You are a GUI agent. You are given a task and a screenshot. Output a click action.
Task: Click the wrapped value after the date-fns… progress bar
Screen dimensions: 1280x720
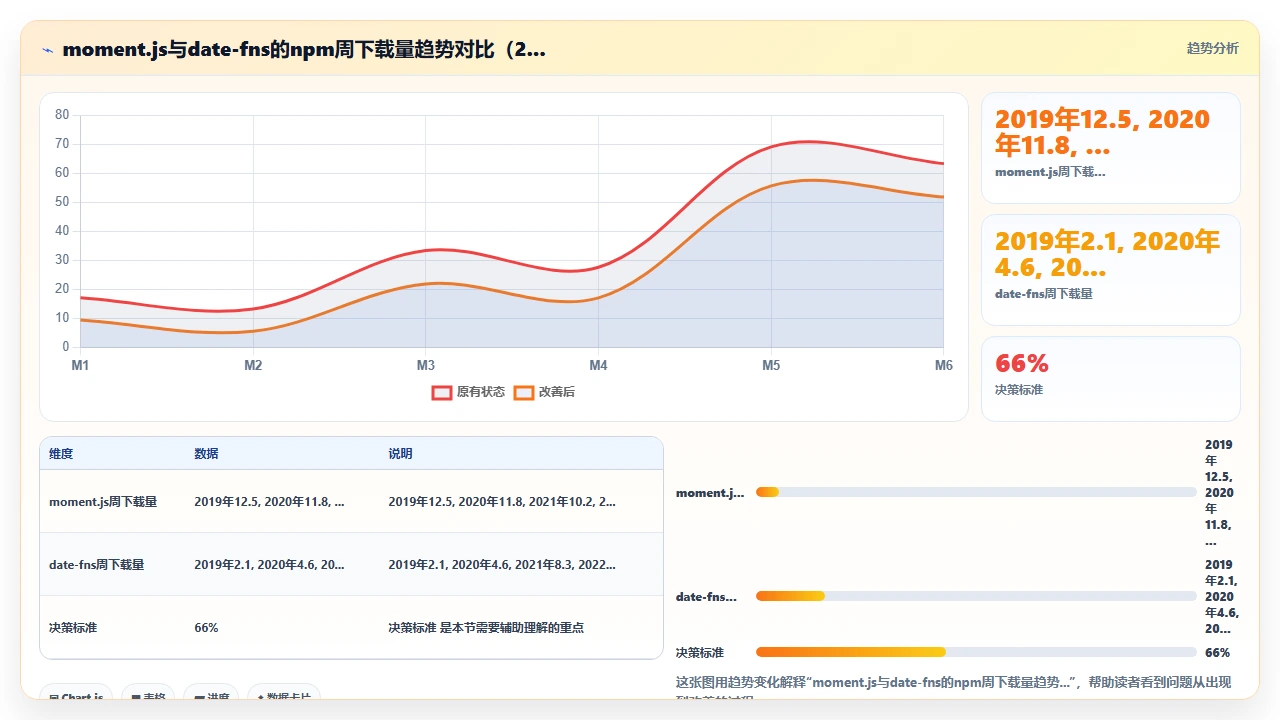(x=1222, y=597)
